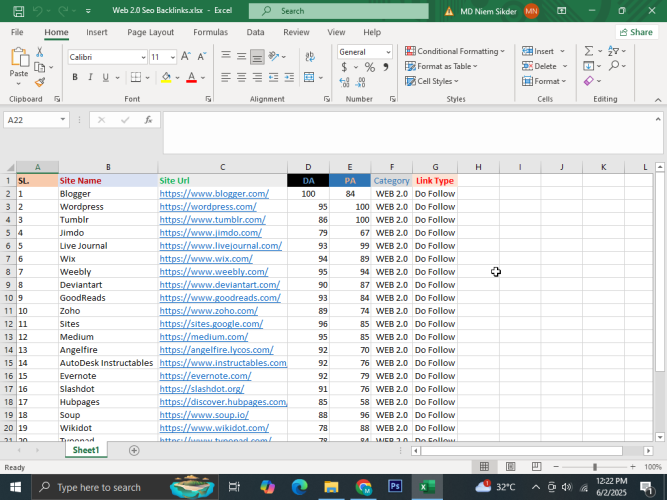Click the AutoSum sigma icon

[589, 51]
